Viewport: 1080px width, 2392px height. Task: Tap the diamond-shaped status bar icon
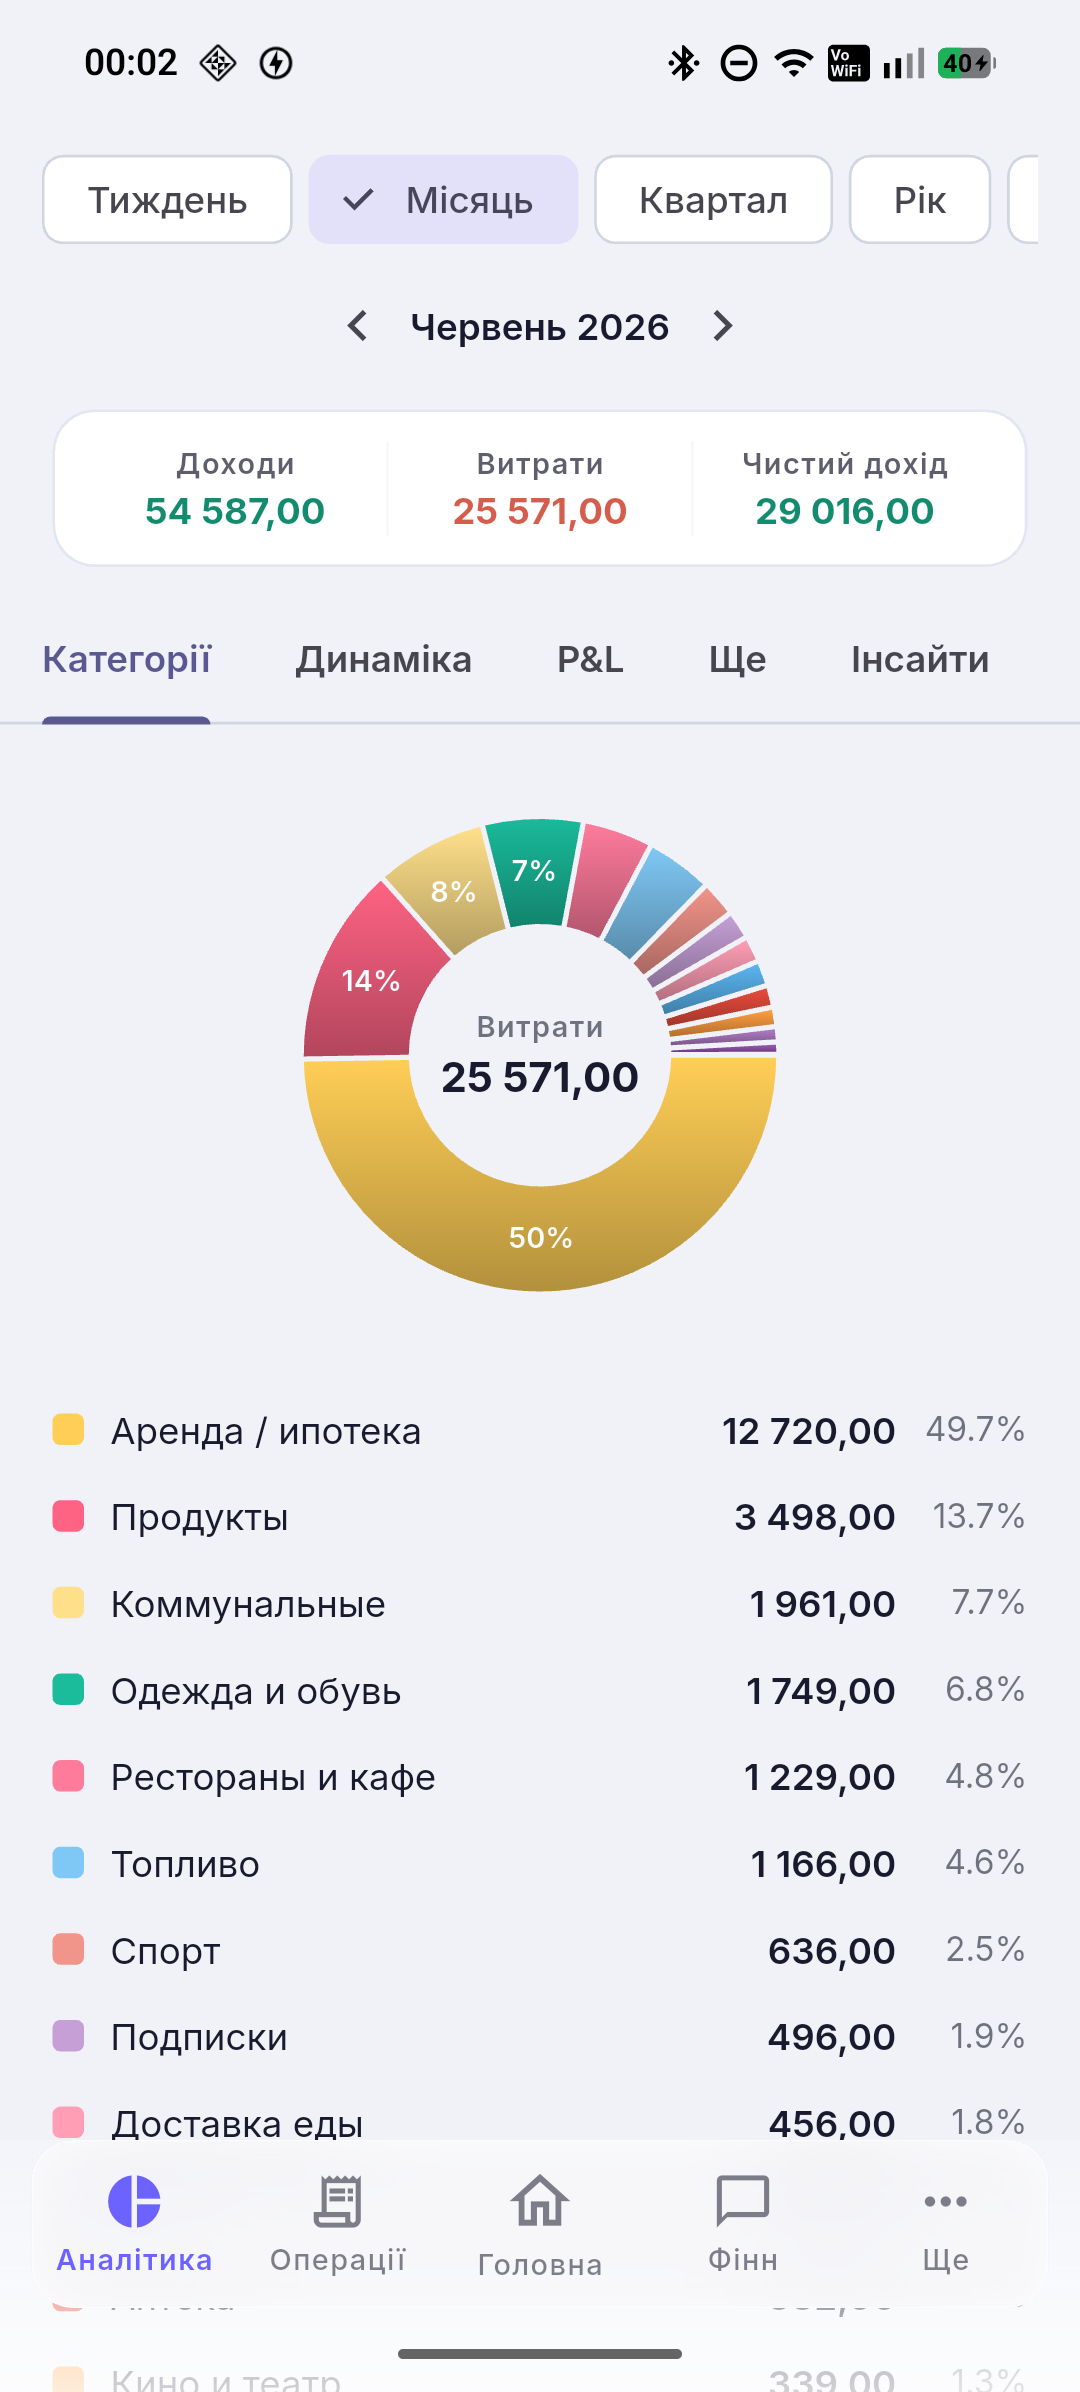217,63
